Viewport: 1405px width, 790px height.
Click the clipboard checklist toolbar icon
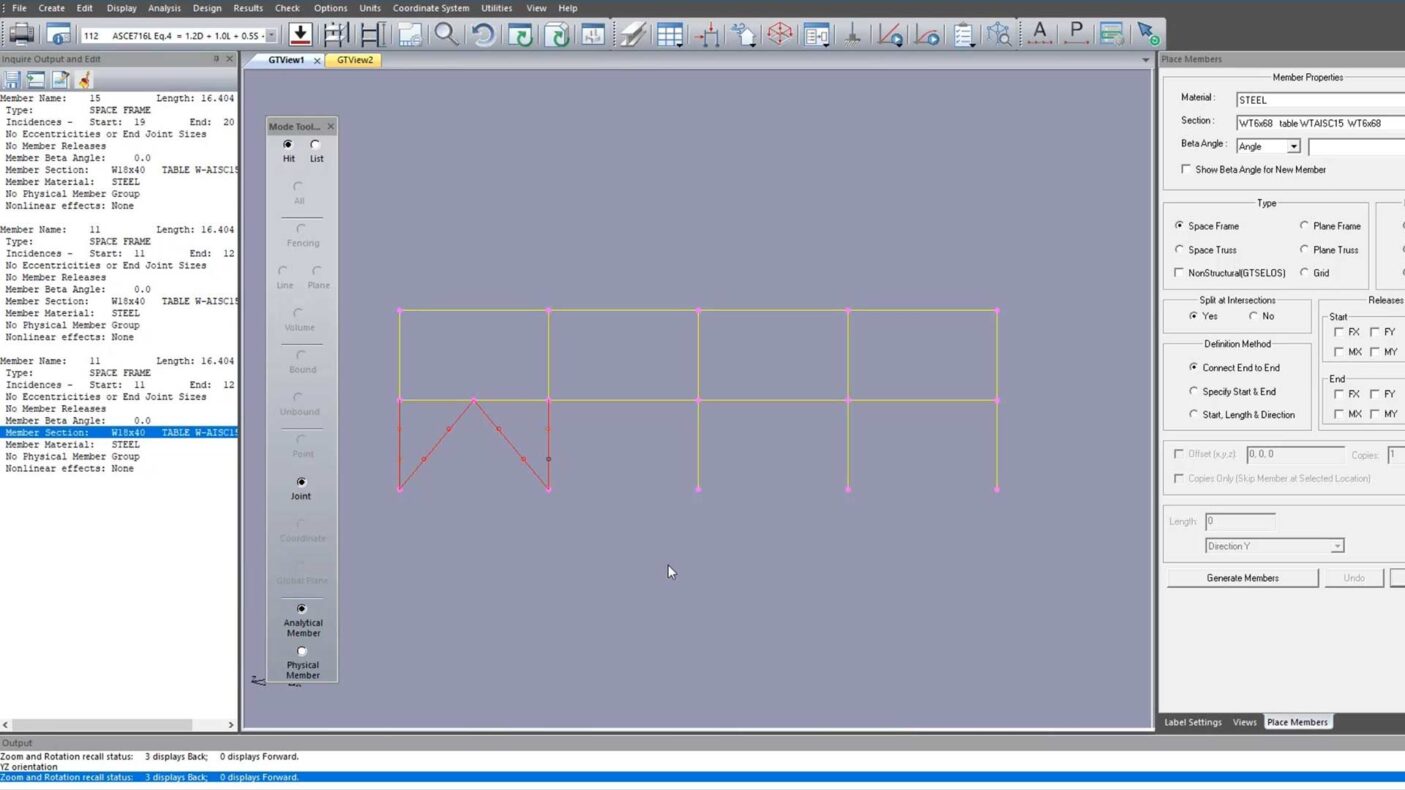click(964, 34)
